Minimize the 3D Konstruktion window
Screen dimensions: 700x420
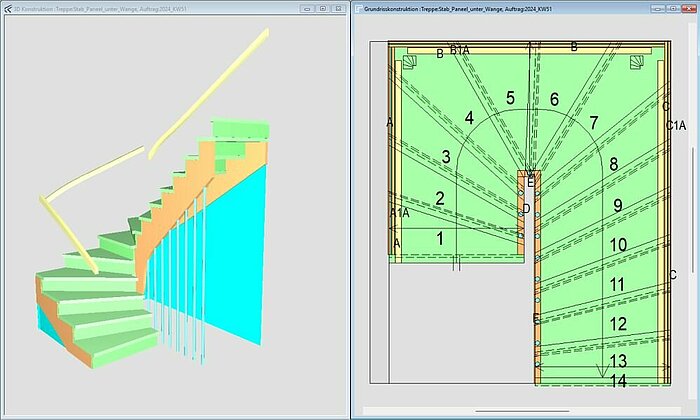click(306, 8)
